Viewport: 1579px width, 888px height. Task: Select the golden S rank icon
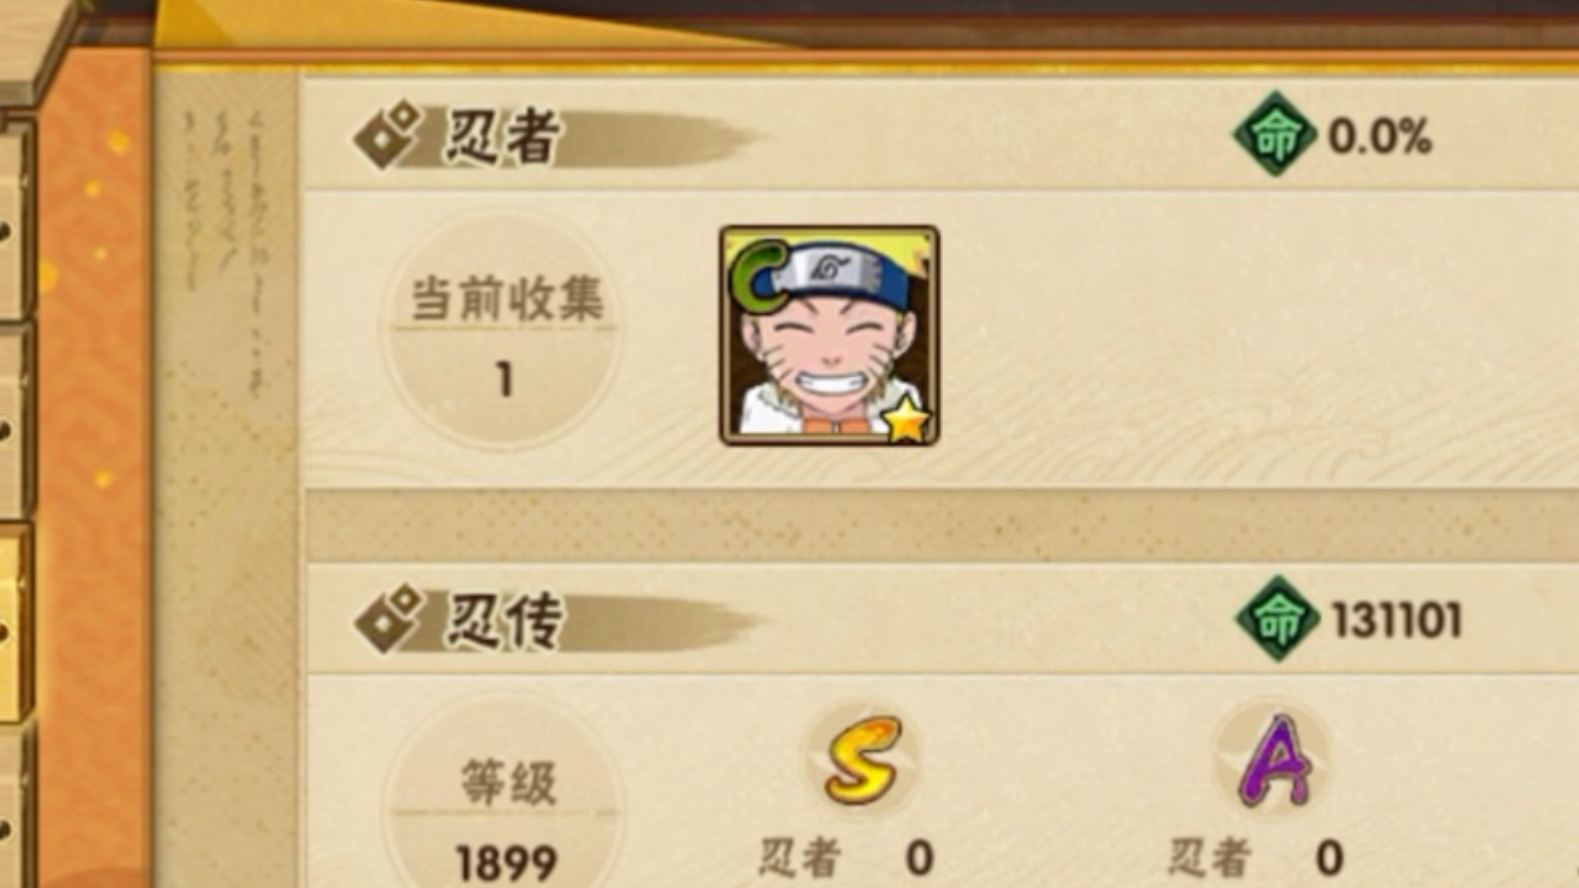click(862, 760)
